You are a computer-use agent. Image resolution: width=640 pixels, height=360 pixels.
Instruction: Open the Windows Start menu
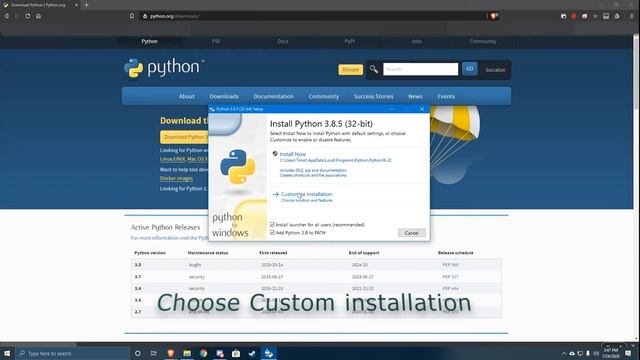(x=7, y=353)
